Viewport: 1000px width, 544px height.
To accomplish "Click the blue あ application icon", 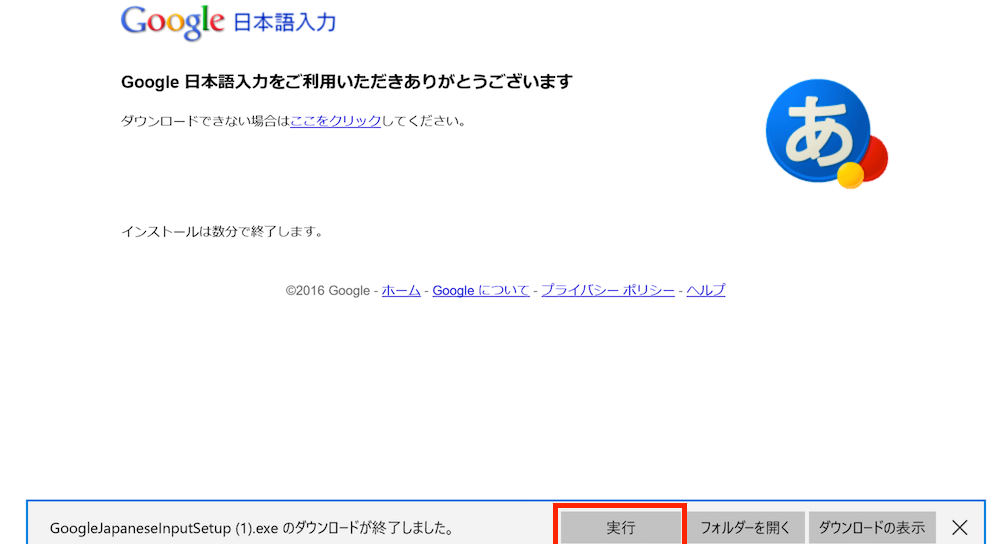I will pos(827,133).
